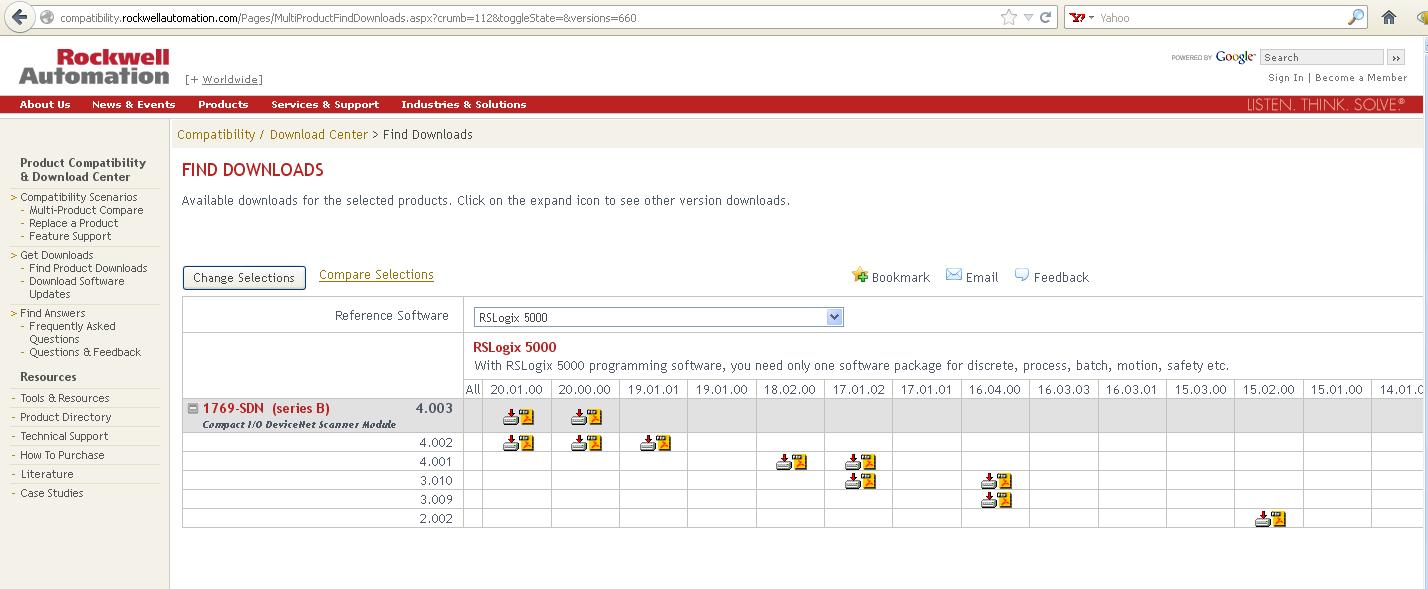Viewport: 1428px width, 589px height.
Task: Open Find Product Downloads in the sidebar
Action: [88, 268]
